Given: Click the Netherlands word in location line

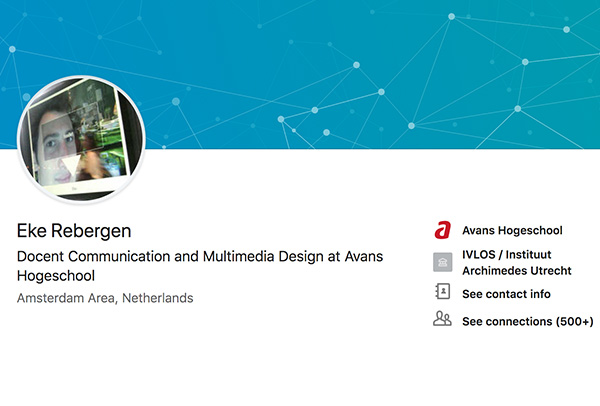Looking at the screenshot, I should point(158,298).
